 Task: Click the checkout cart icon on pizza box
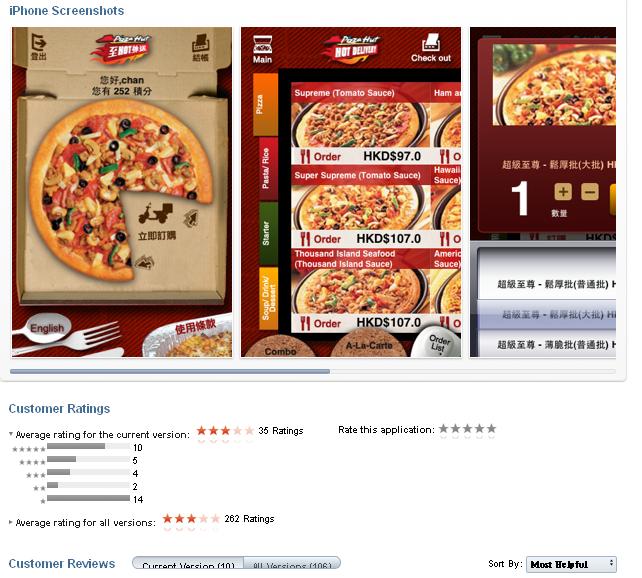[201, 43]
